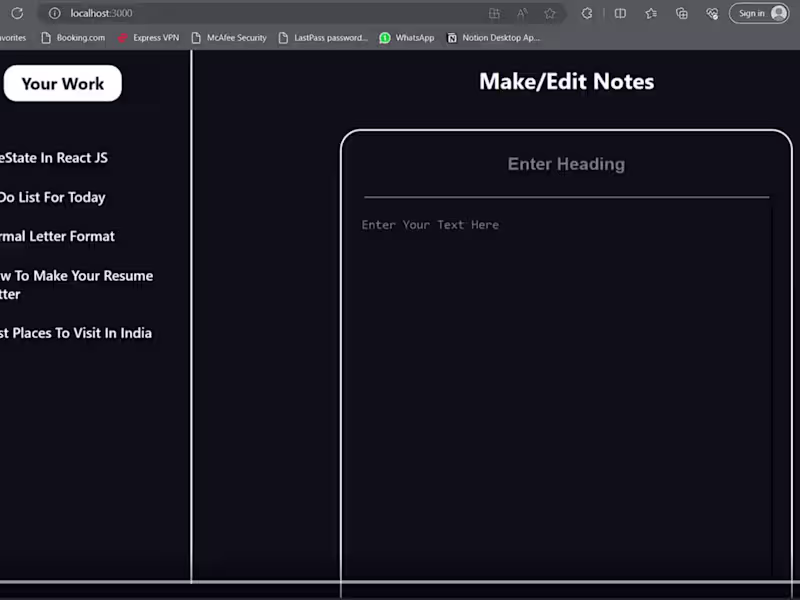Select the Letter Format note

(57, 236)
